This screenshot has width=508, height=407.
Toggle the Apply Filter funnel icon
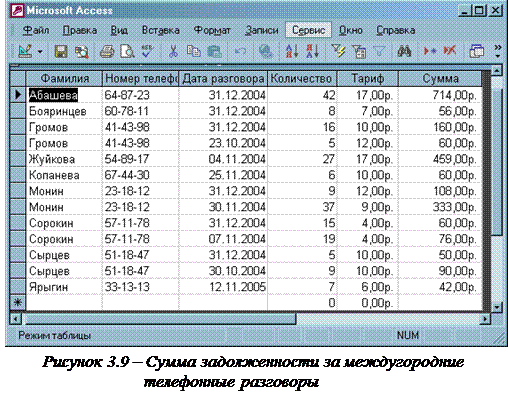click(x=379, y=52)
